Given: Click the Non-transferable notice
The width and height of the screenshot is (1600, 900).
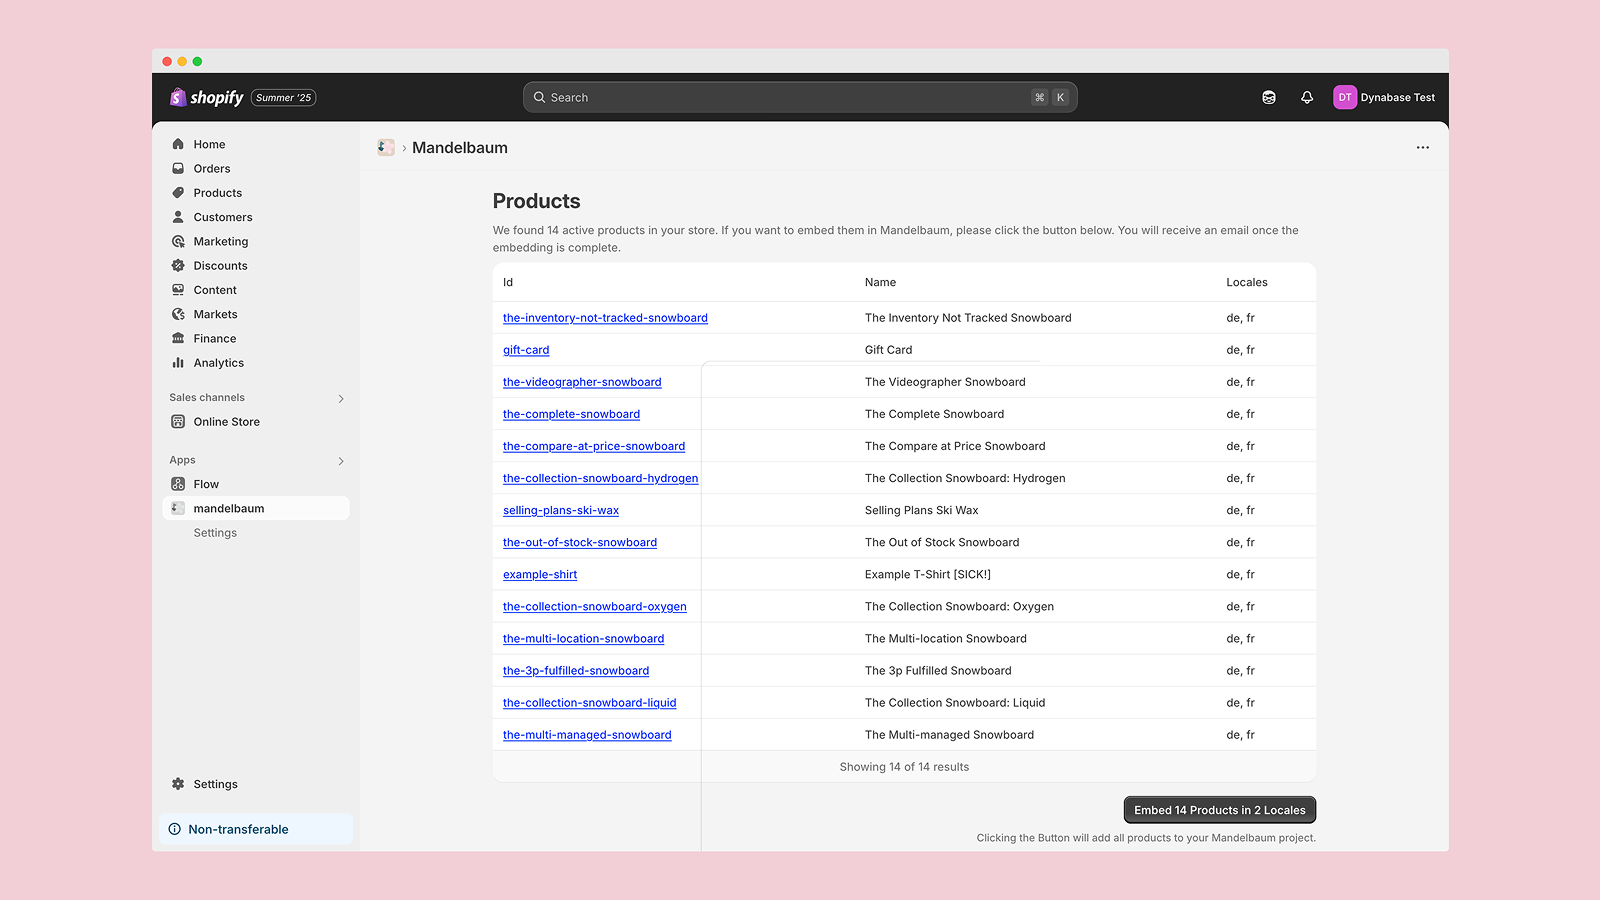Looking at the screenshot, I should click(x=256, y=829).
